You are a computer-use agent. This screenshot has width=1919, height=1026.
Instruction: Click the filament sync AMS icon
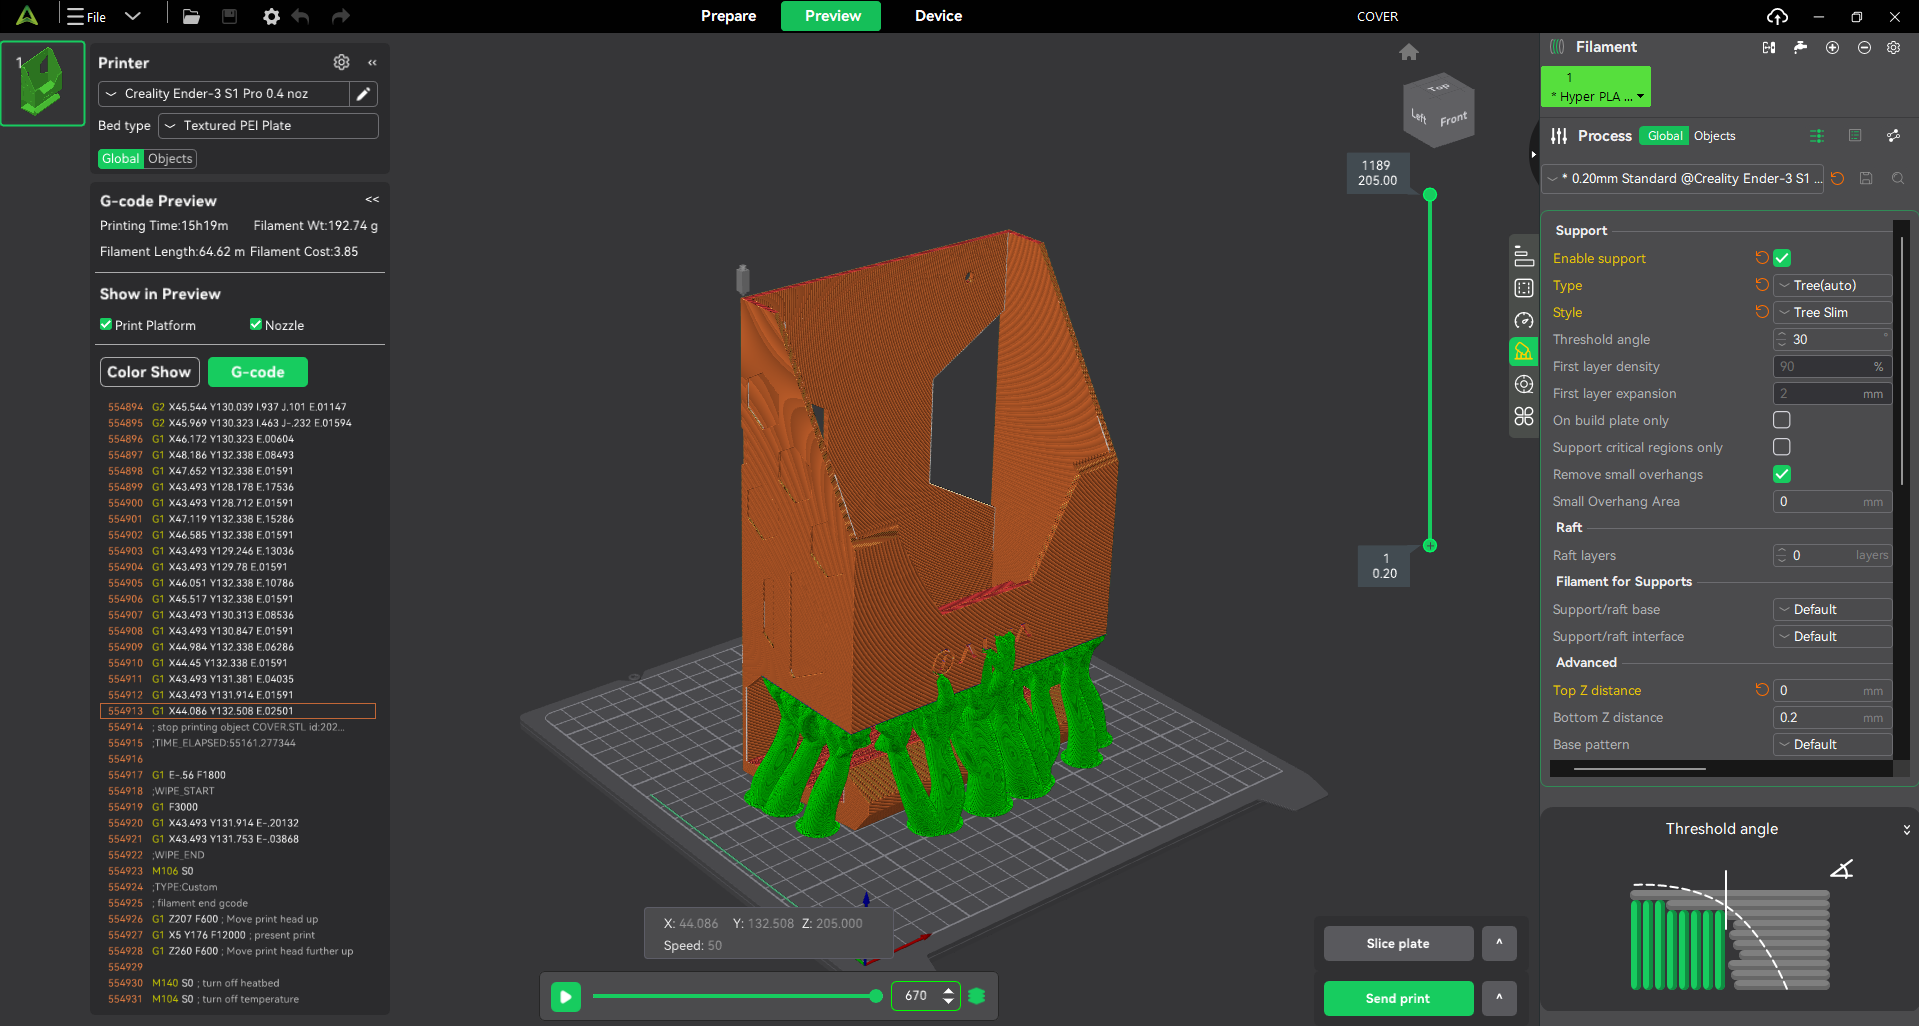(x=1769, y=47)
